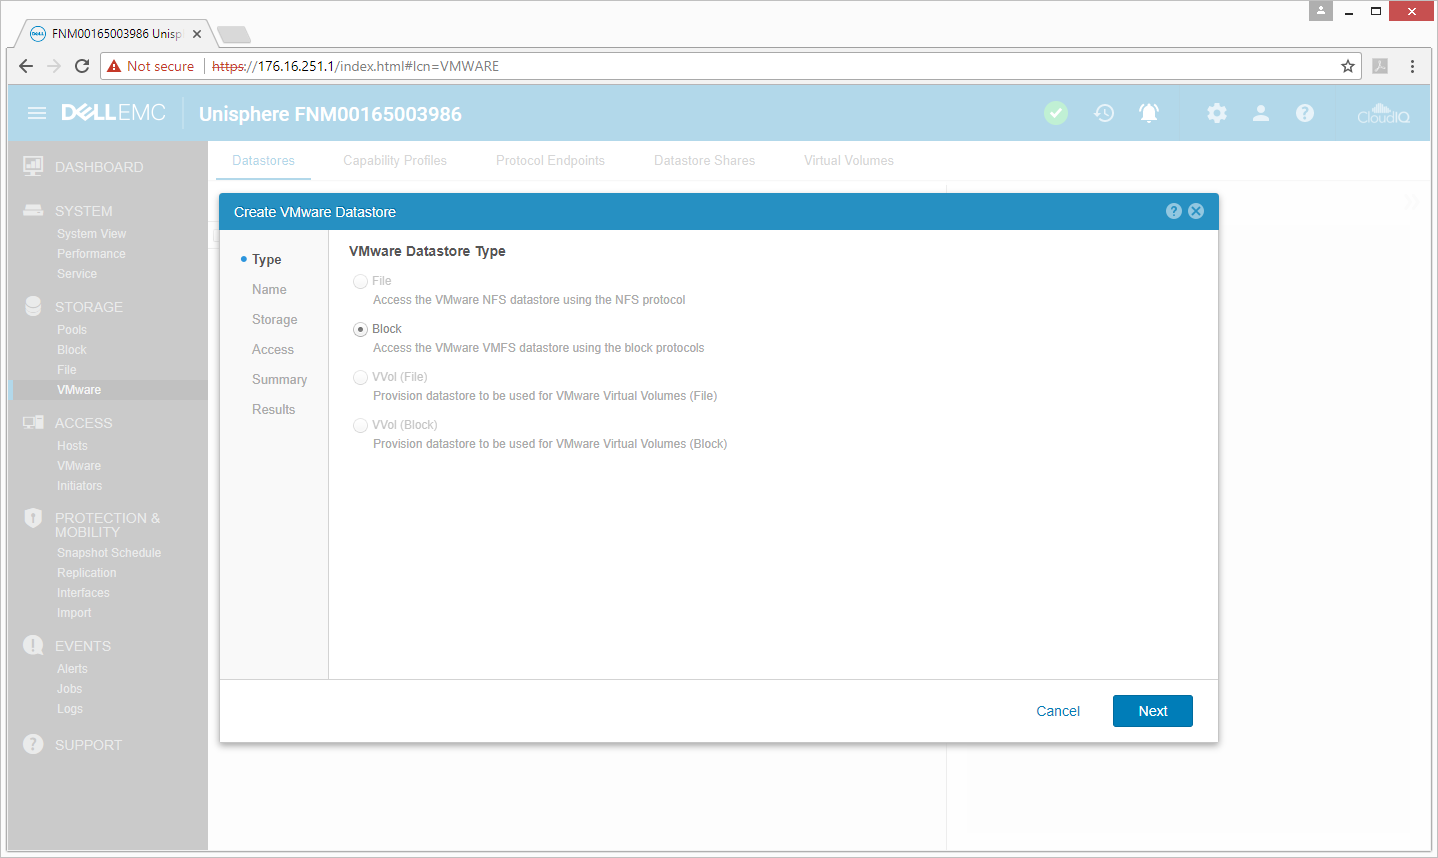Close the FNM00165003986 browser tab

(x=197, y=34)
